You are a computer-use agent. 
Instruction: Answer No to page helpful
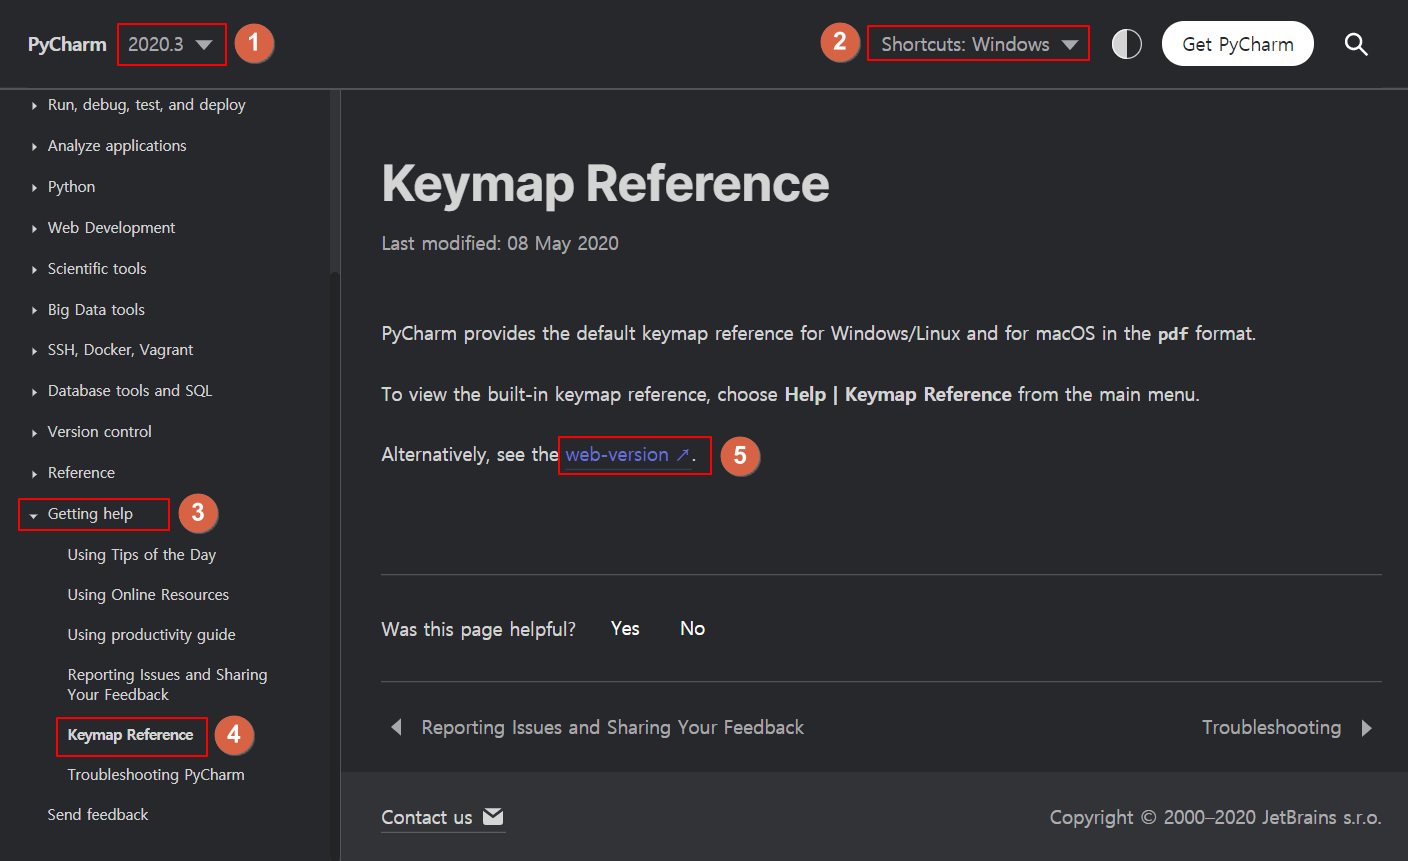(692, 628)
